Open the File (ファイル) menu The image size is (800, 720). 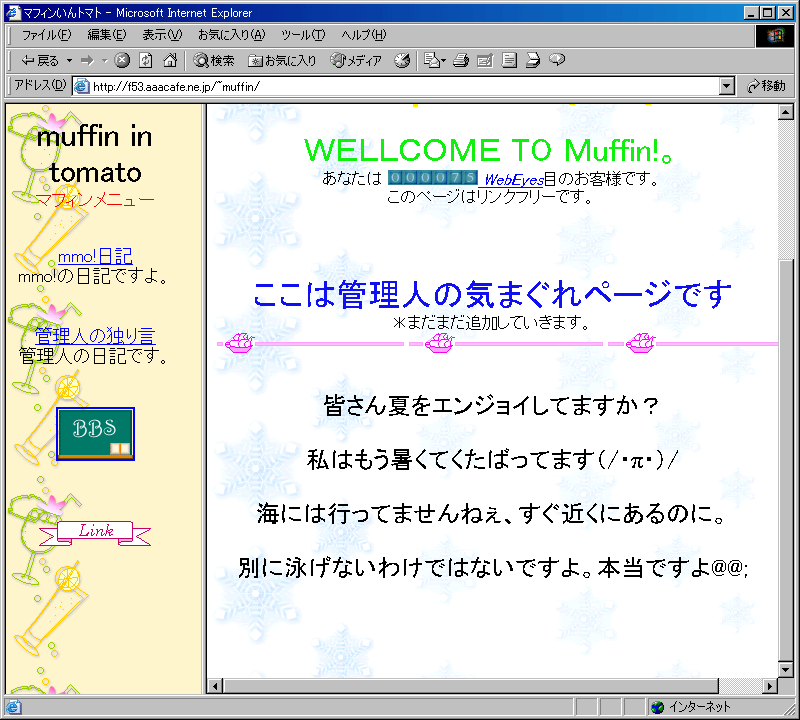[46, 35]
